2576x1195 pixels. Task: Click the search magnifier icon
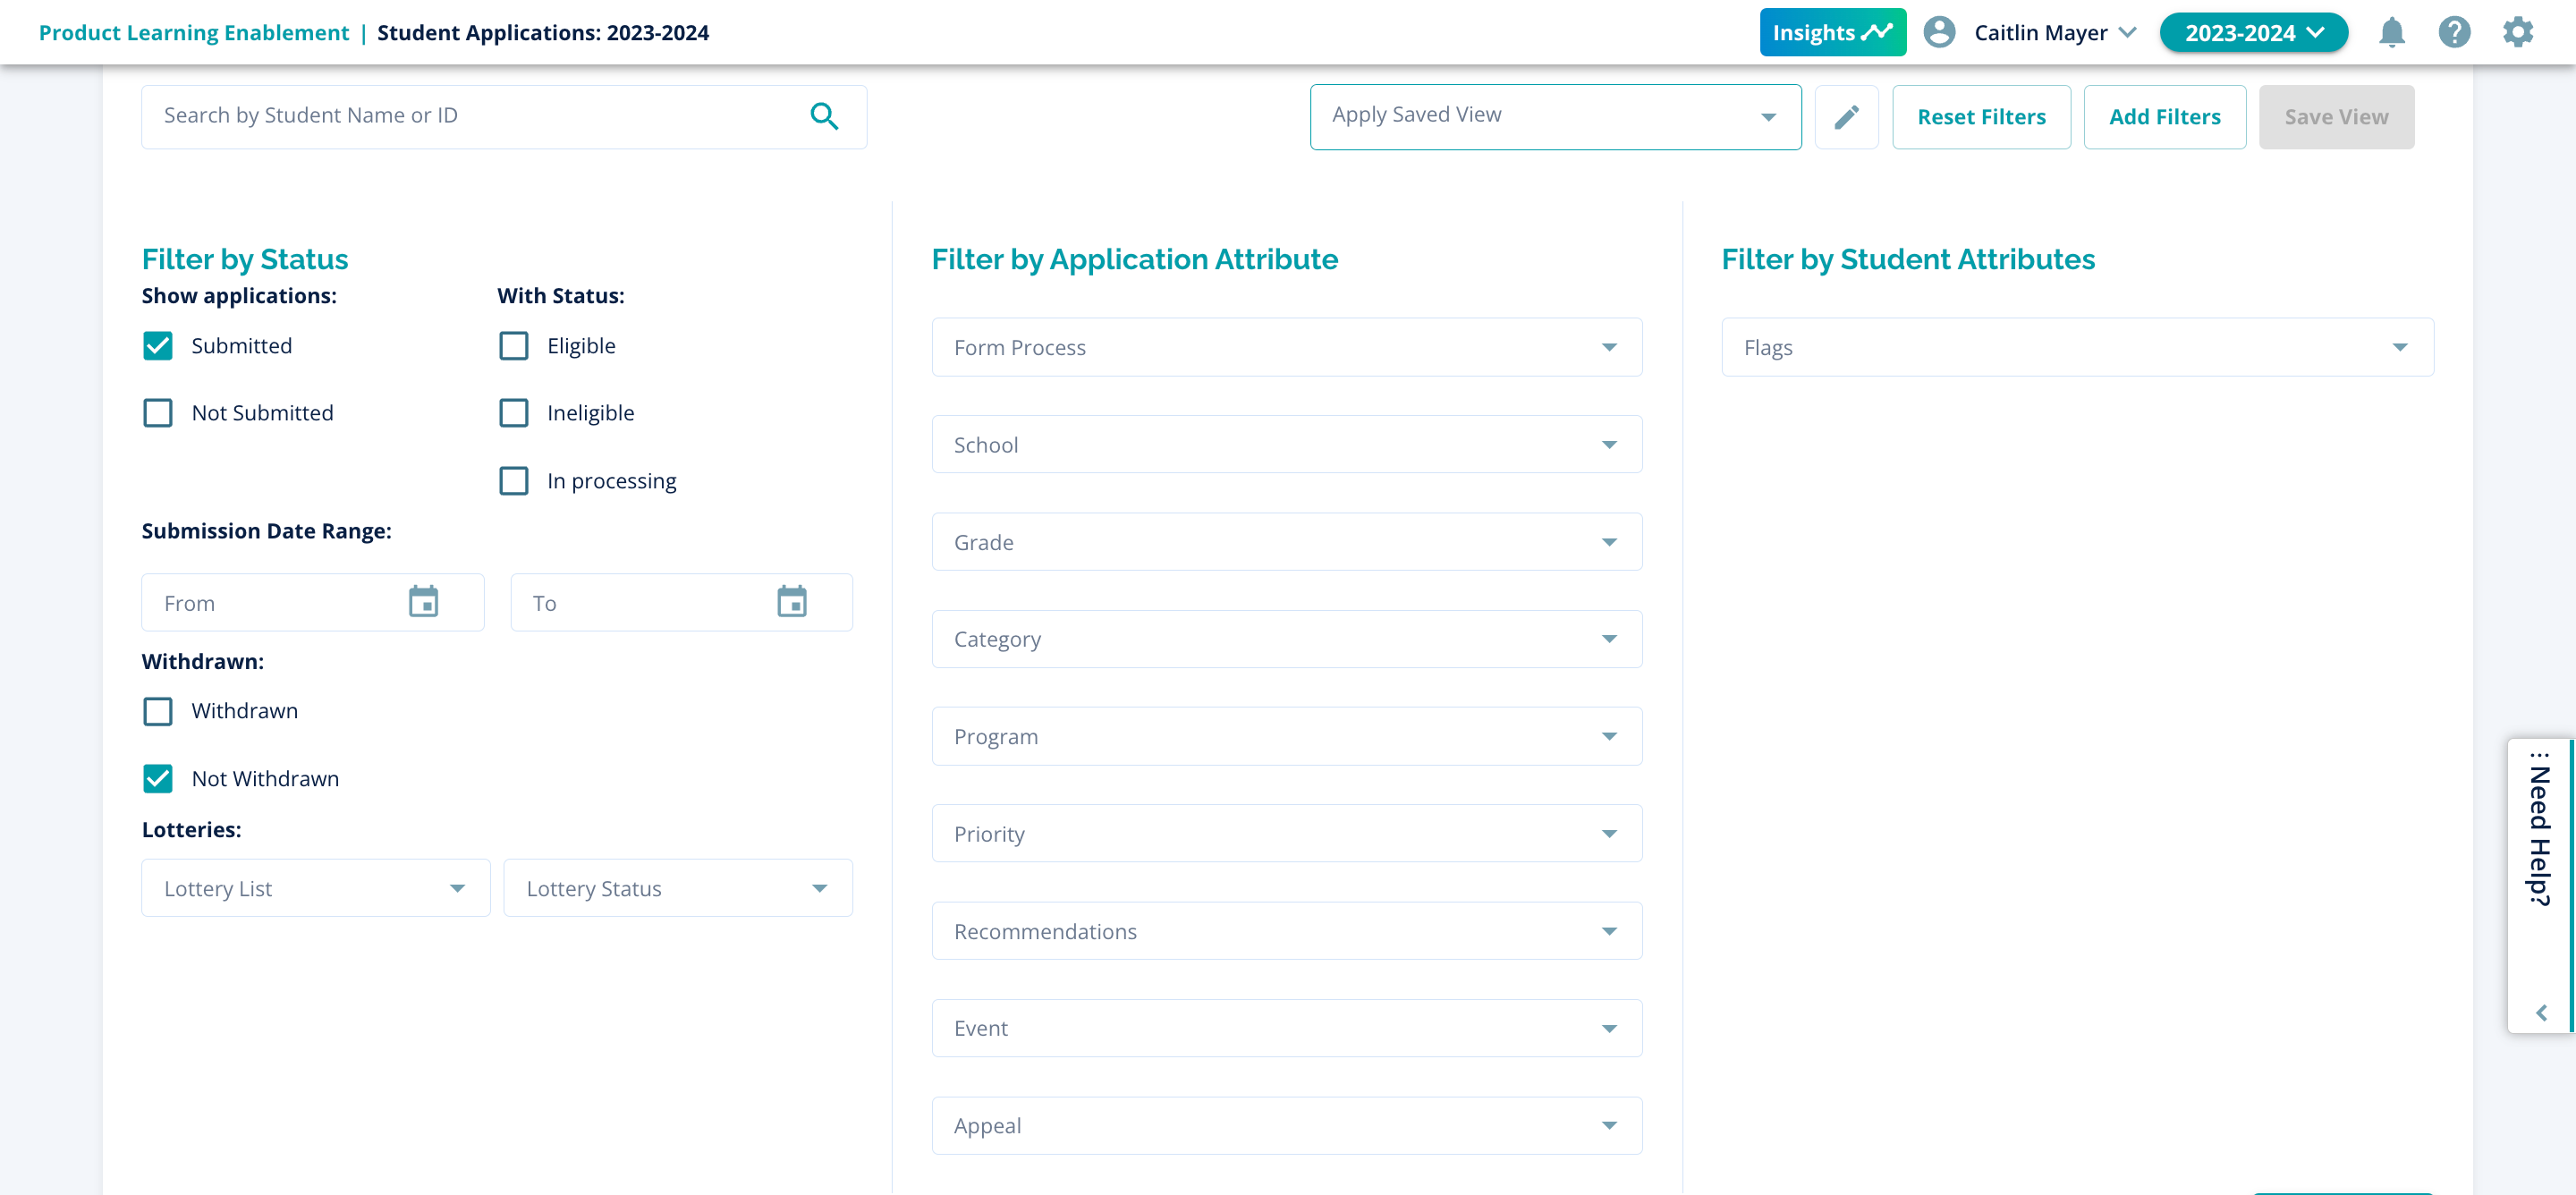823,117
